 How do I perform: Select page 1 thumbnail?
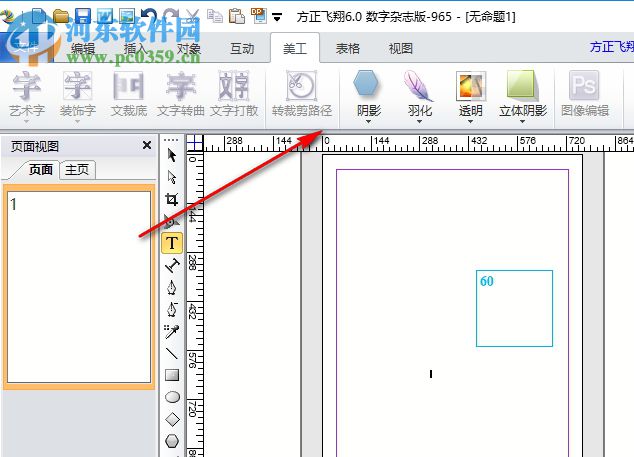pyautogui.click(x=79, y=287)
